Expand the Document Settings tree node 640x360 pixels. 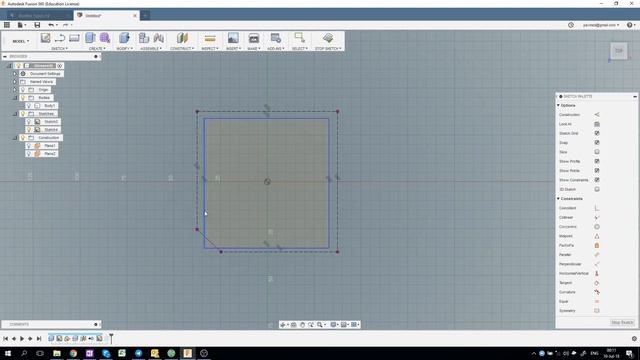tap(15, 74)
